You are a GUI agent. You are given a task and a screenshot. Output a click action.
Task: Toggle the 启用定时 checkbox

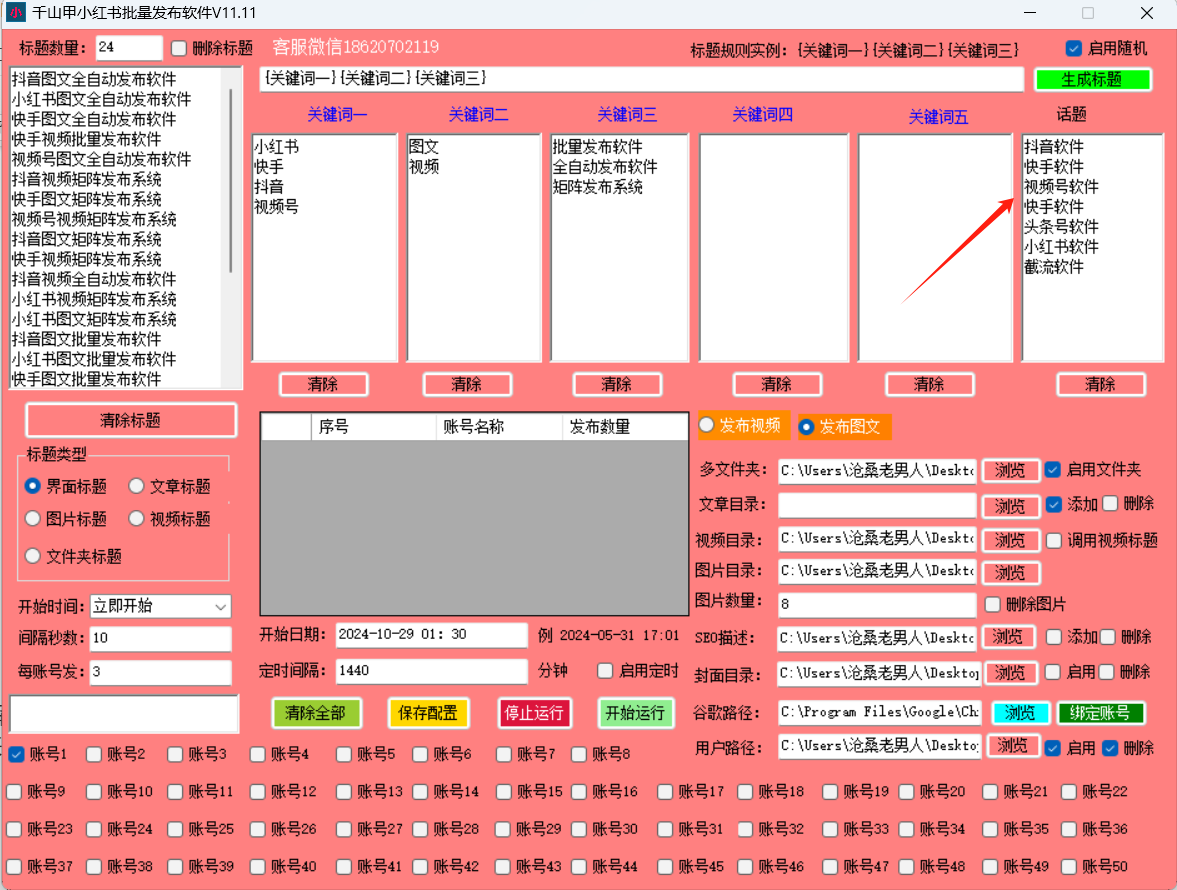coord(605,671)
